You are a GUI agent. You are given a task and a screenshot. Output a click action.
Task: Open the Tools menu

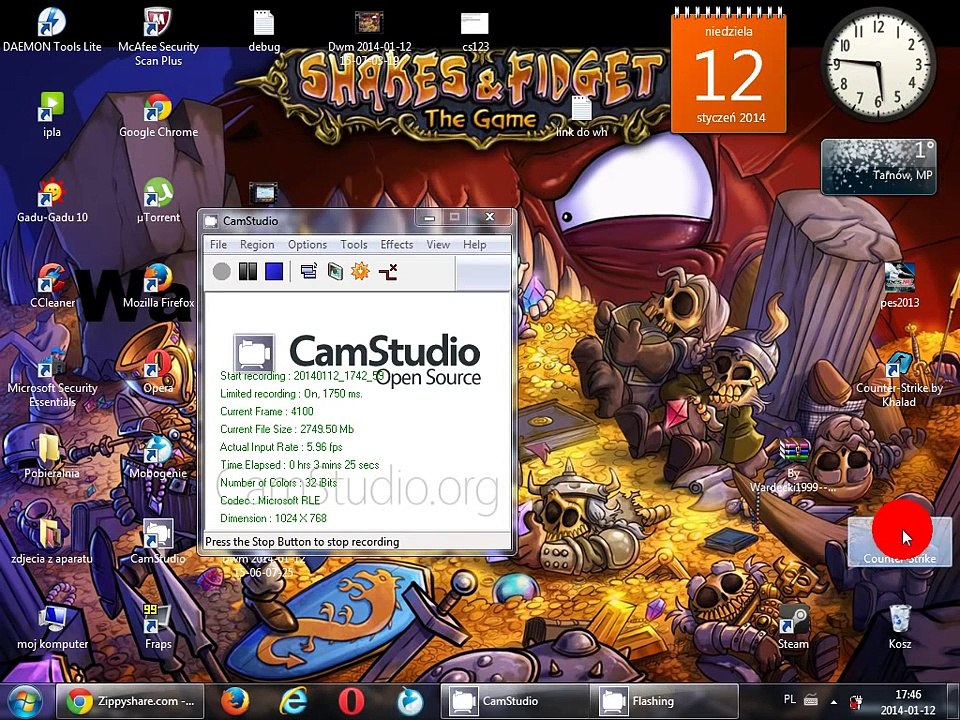point(354,244)
